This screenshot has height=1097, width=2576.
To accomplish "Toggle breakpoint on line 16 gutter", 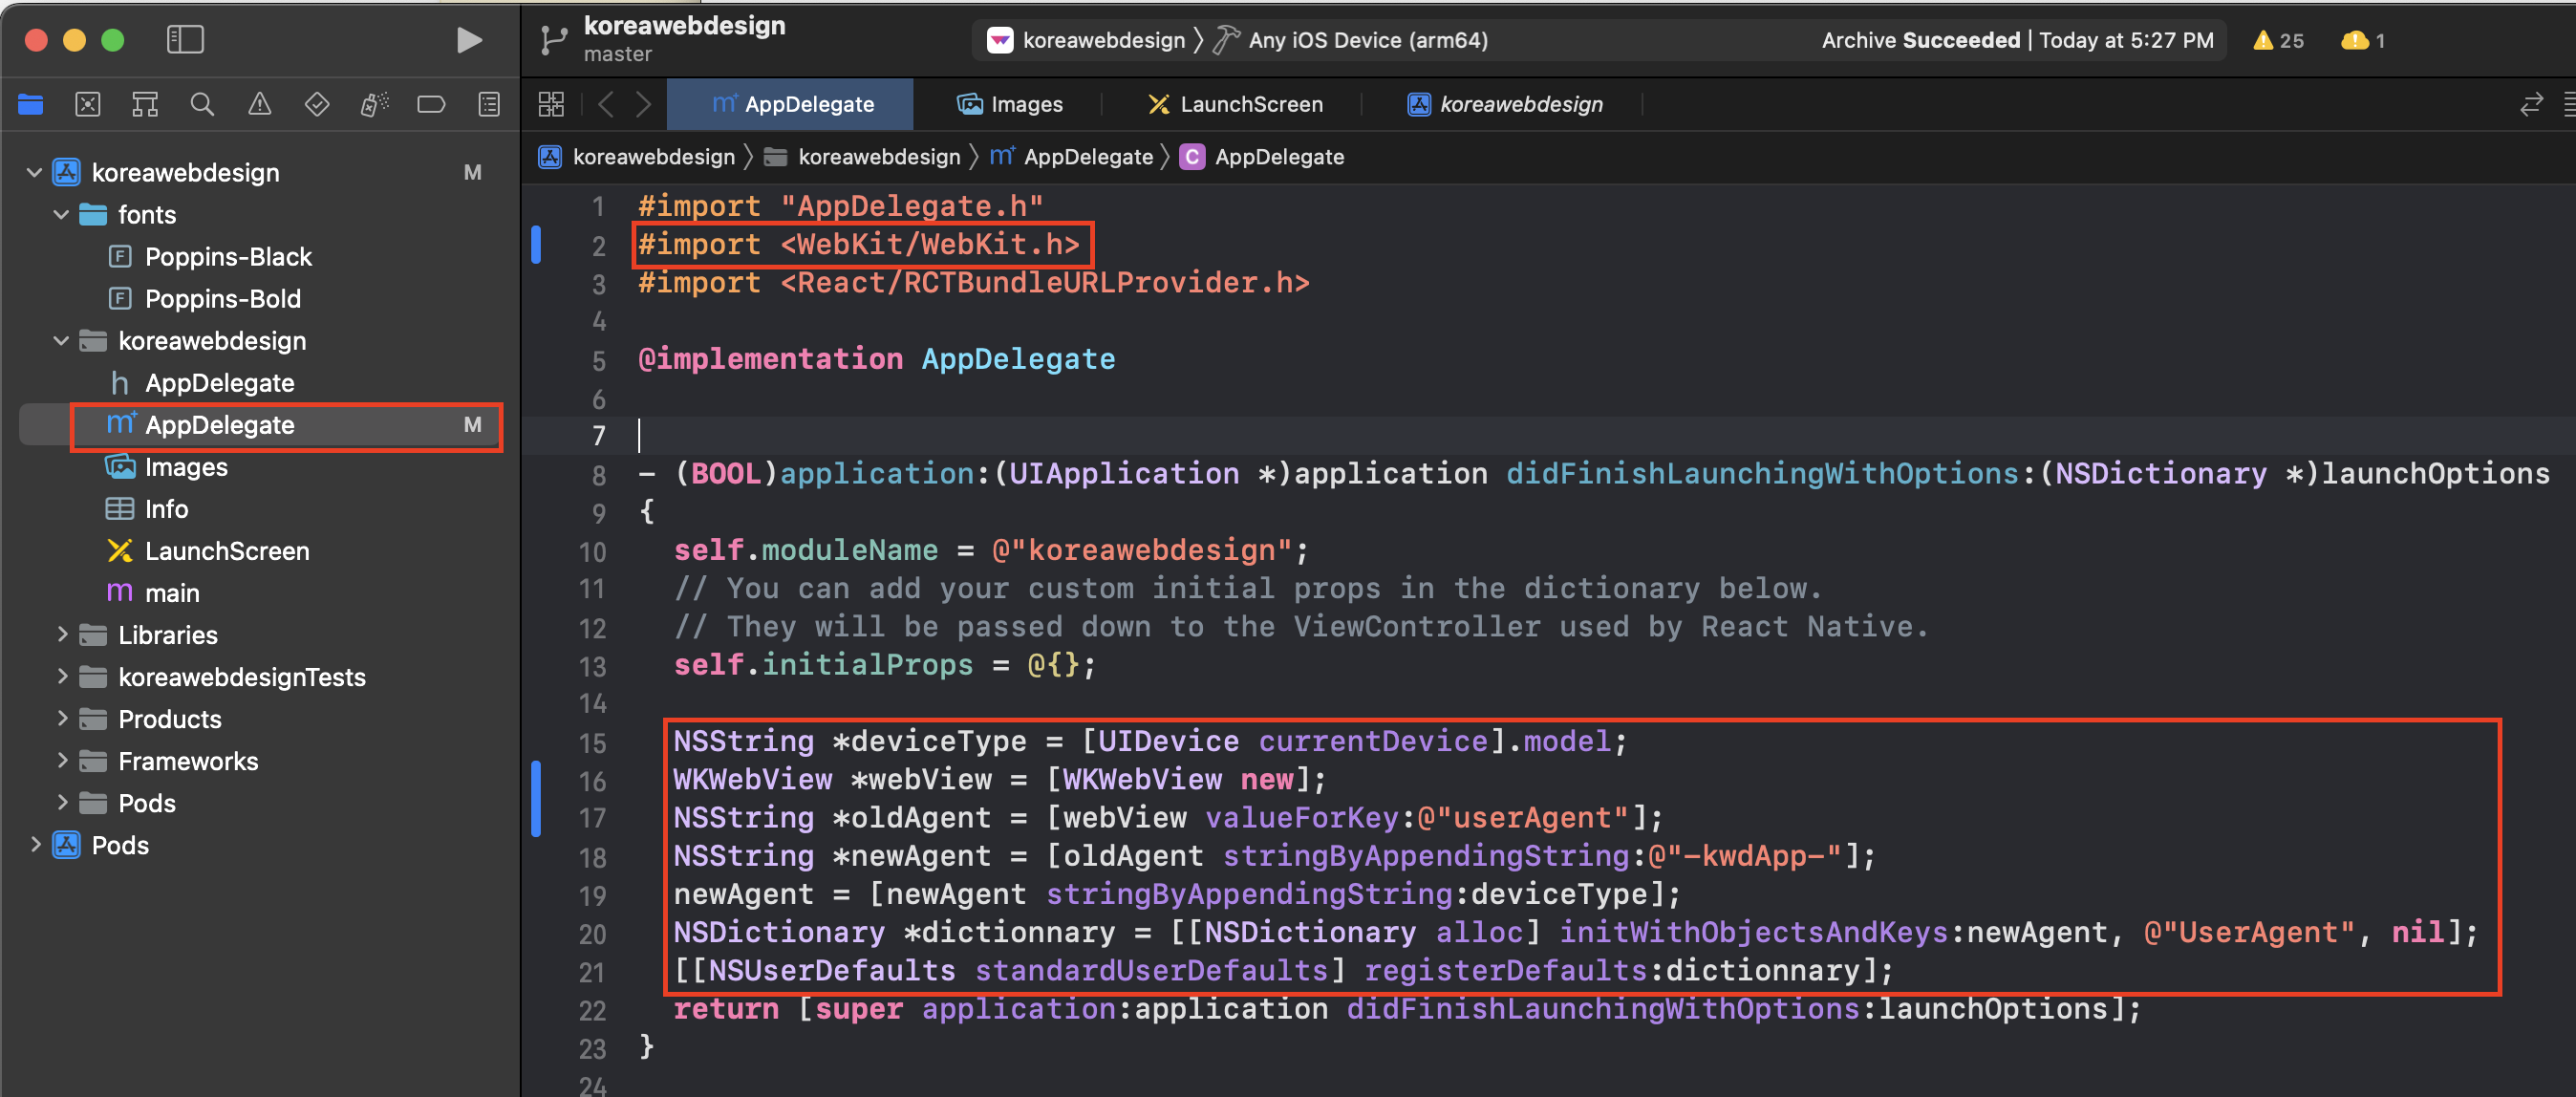I will coord(592,781).
